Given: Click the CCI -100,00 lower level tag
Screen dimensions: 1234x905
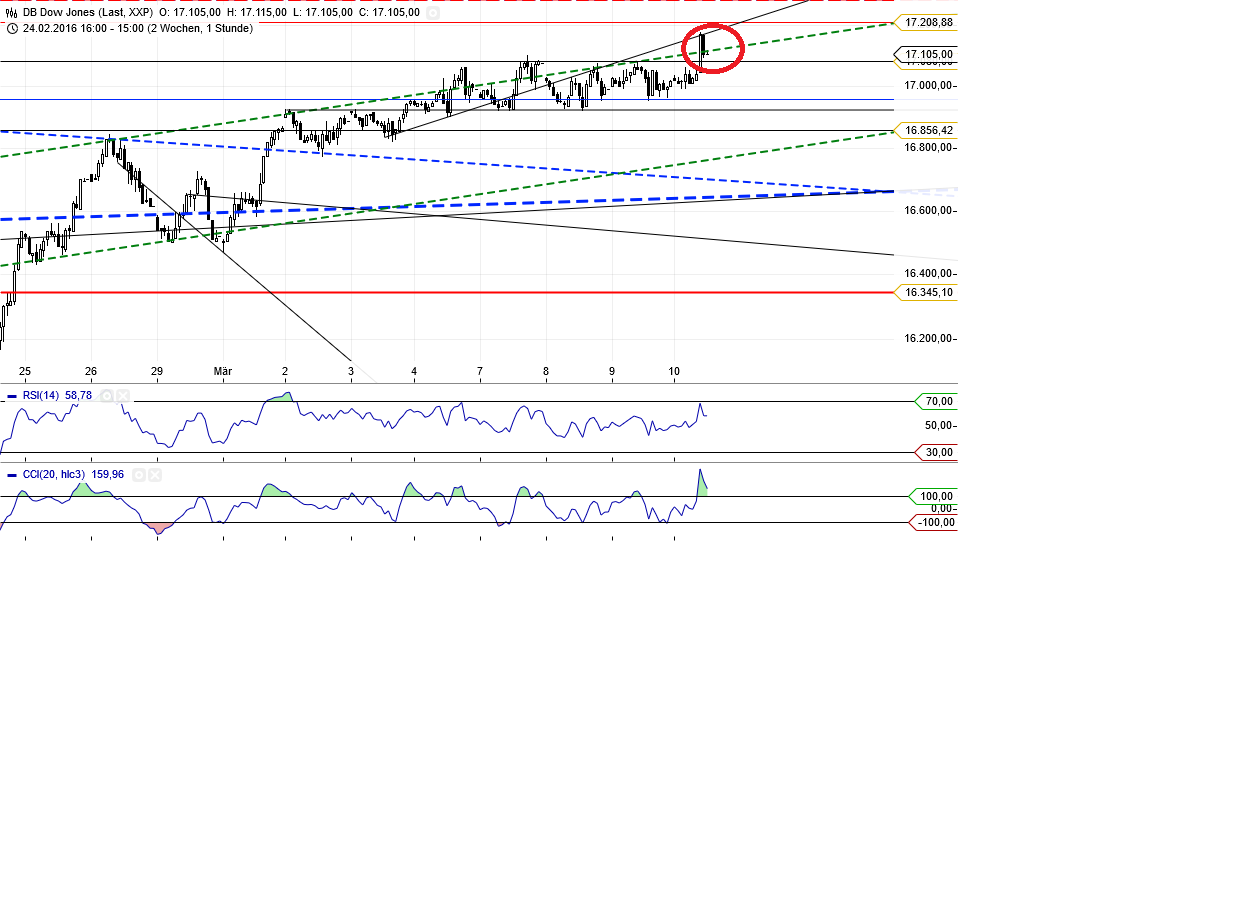Looking at the screenshot, I should click(935, 522).
